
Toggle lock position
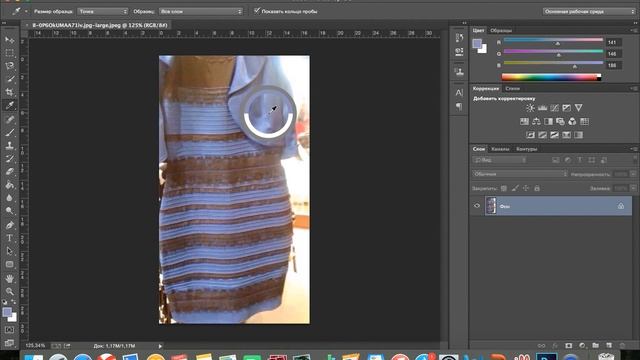pos(526,188)
